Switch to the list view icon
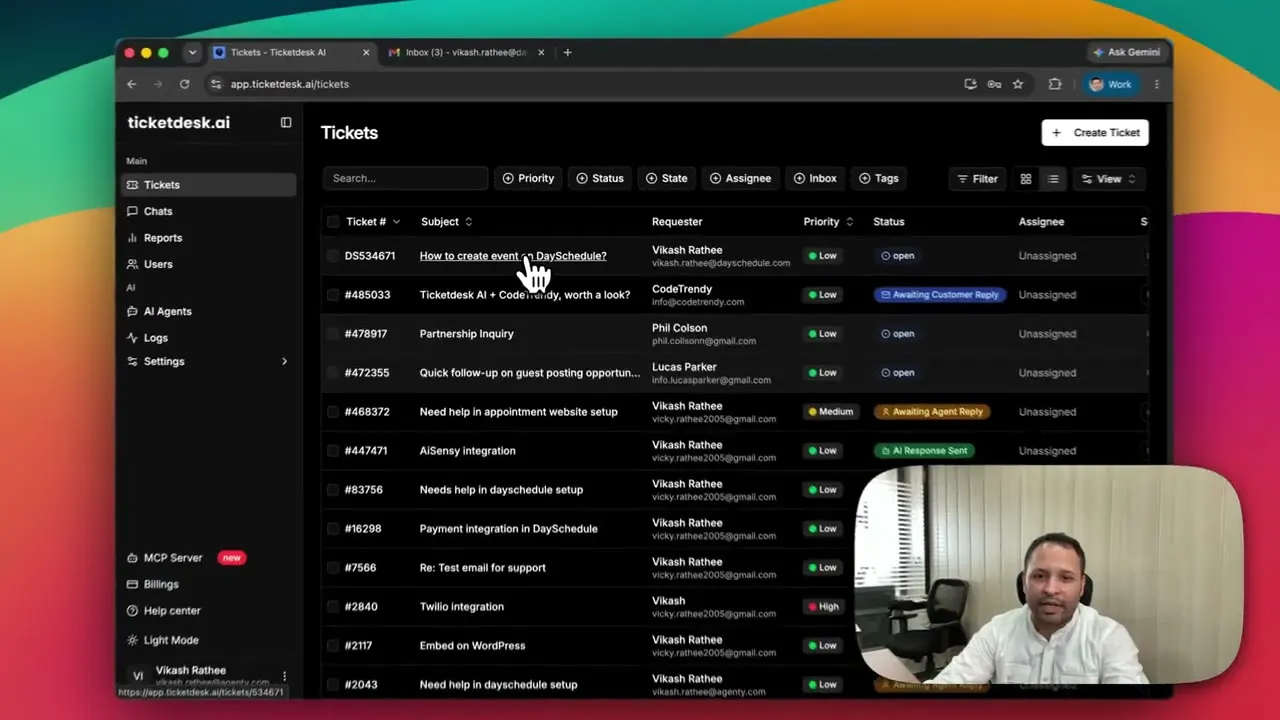The width and height of the screenshot is (1280, 720). 1053,179
